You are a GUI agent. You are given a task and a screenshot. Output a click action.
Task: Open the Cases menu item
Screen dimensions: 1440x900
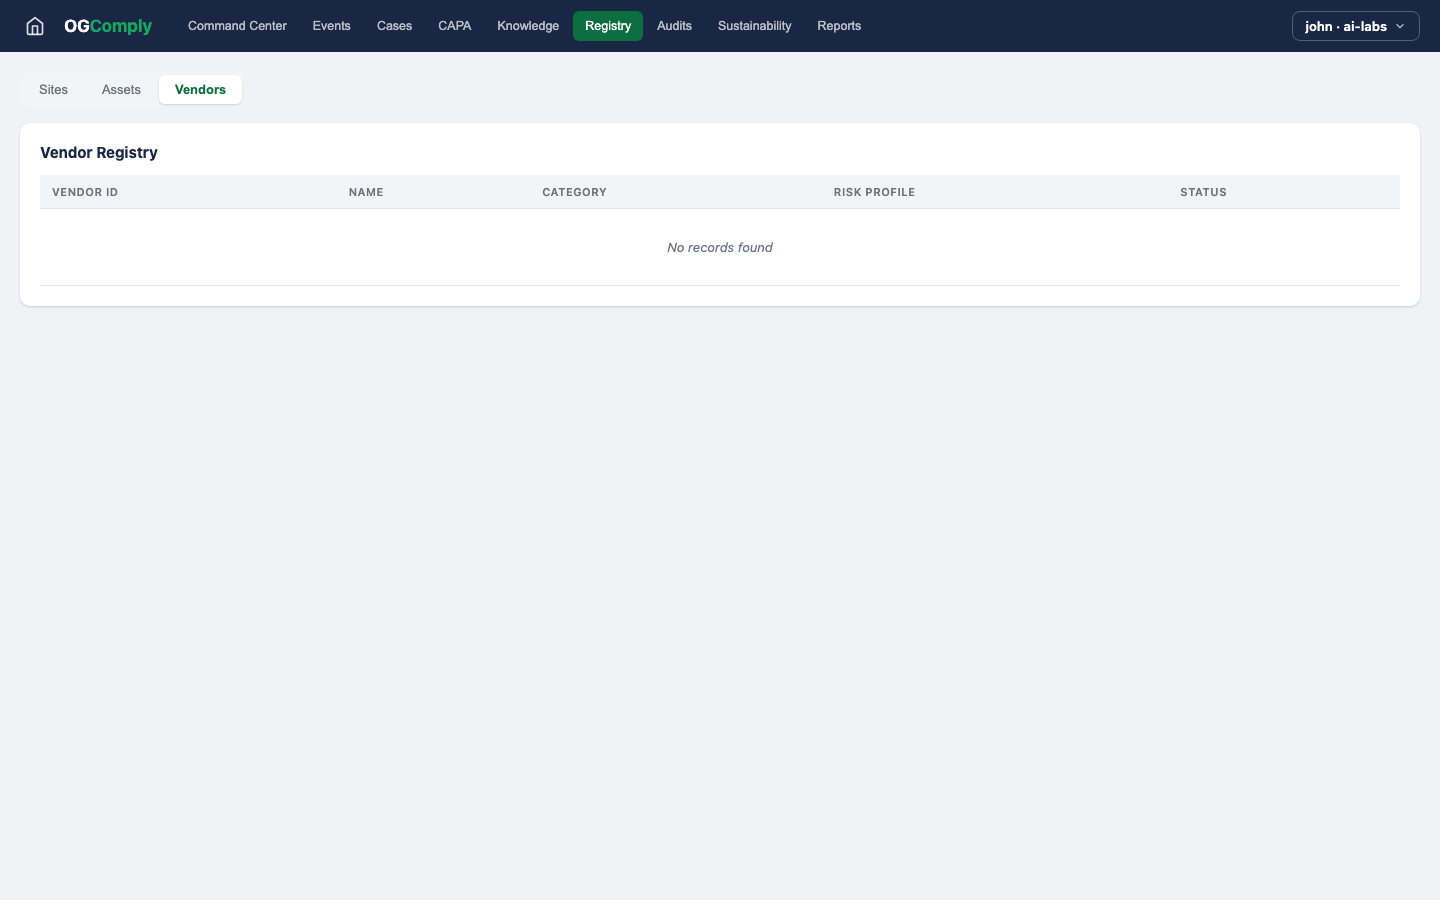[394, 26]
